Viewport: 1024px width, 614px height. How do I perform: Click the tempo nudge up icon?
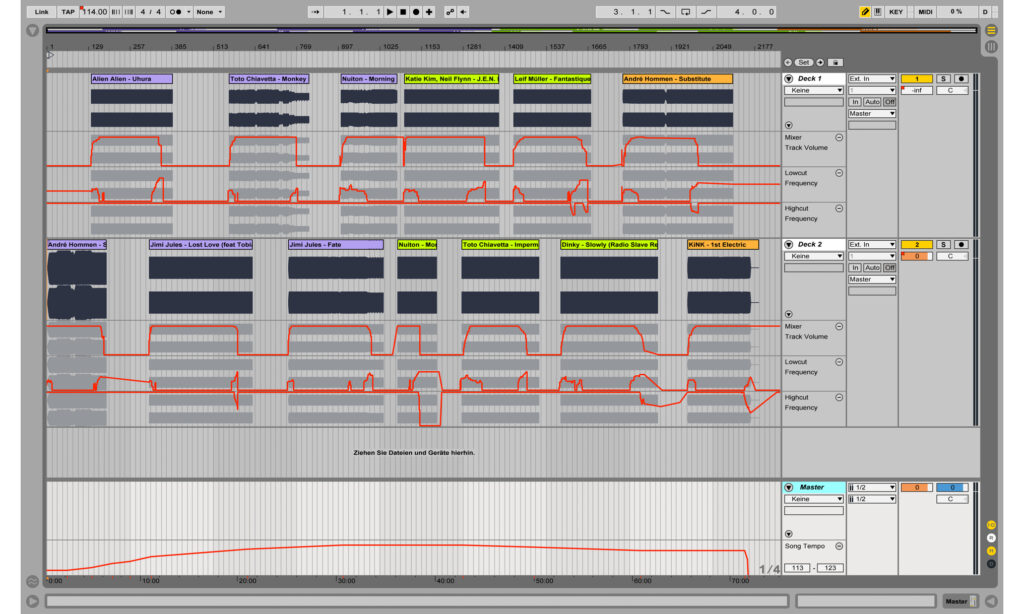(x=129, y=12)
